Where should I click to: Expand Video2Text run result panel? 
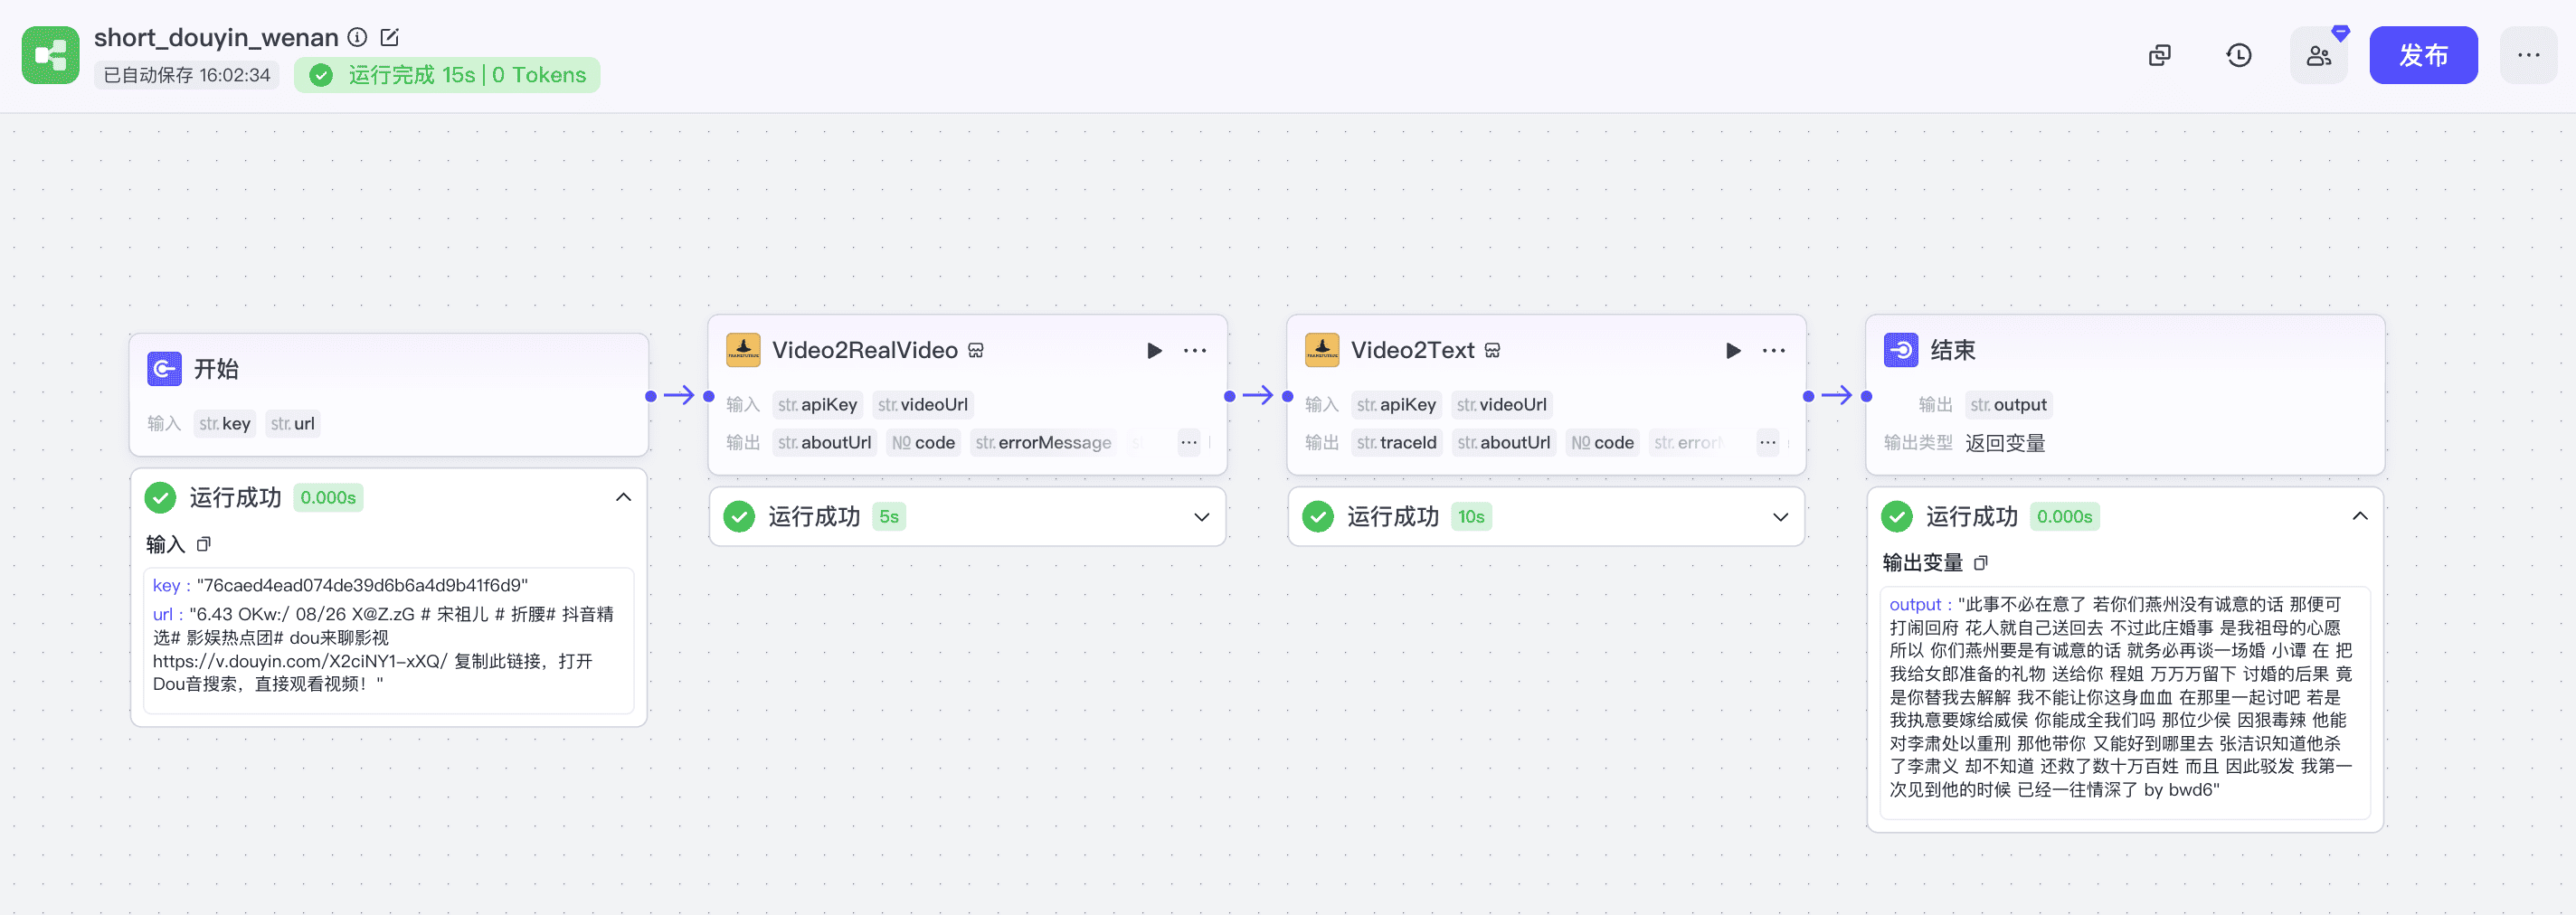[x=1780, y=517]
